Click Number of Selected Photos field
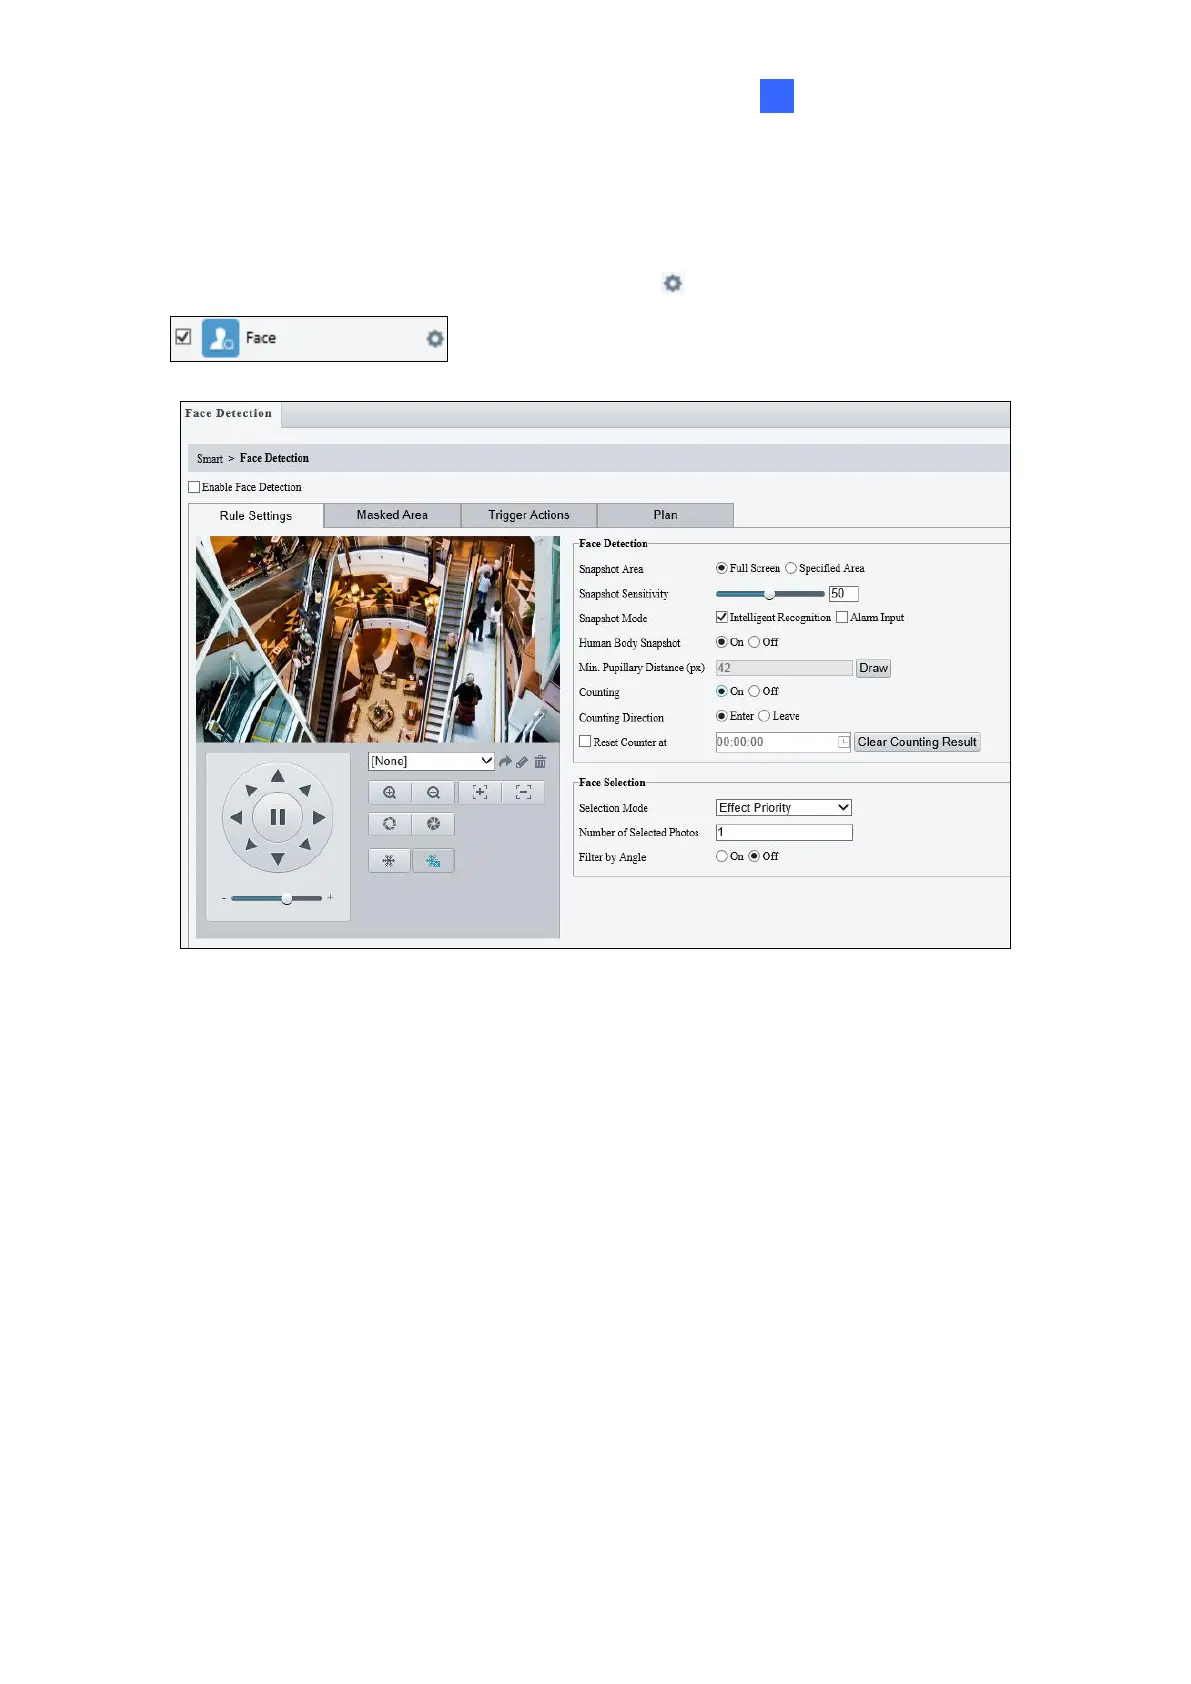1191x1684 pixels. tap(784, 832)
